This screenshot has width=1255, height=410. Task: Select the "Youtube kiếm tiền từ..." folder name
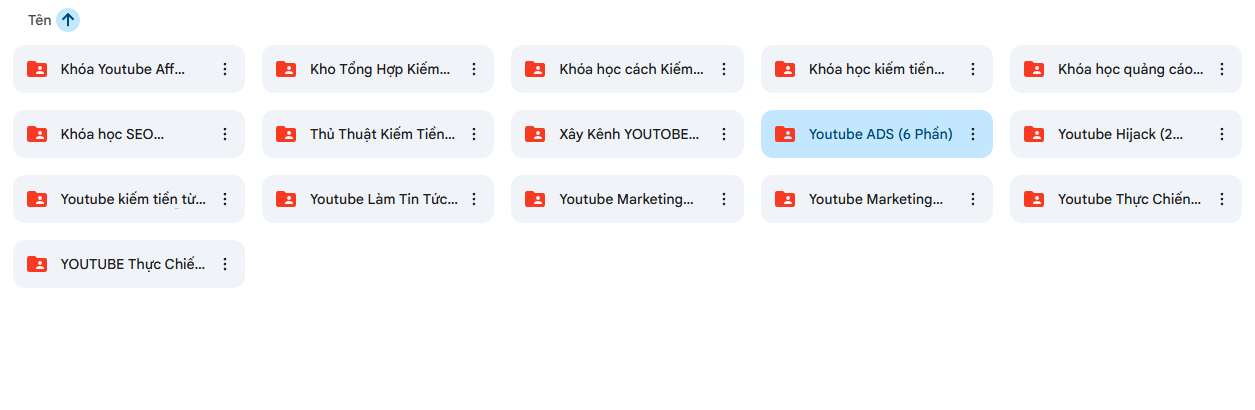point(134,199)
